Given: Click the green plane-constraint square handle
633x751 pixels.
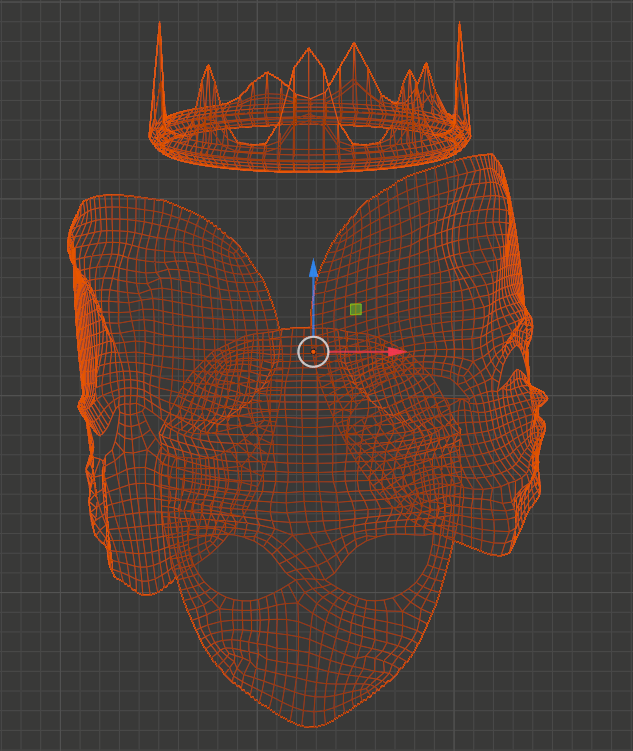Looking at the screenshot, I should [x=356, y=309].
